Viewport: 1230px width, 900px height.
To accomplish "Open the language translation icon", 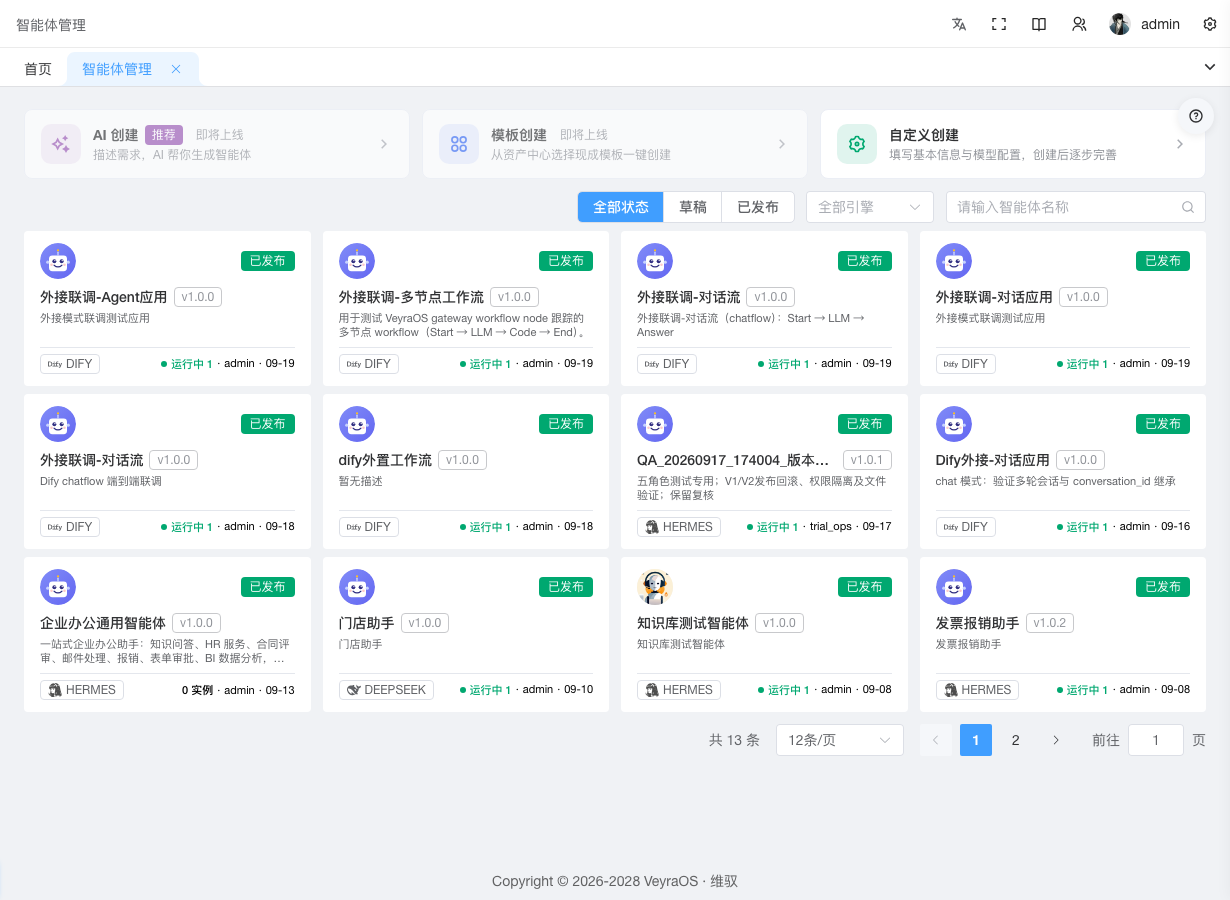I will pyautogui.click(x=959, y=24).
